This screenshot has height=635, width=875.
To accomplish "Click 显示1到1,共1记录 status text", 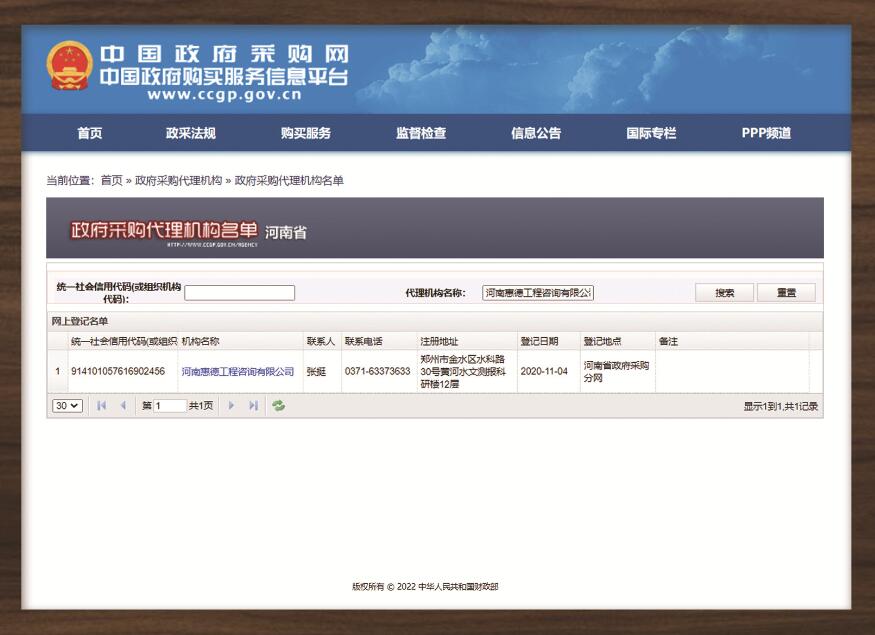I will [x=781, y=406].
